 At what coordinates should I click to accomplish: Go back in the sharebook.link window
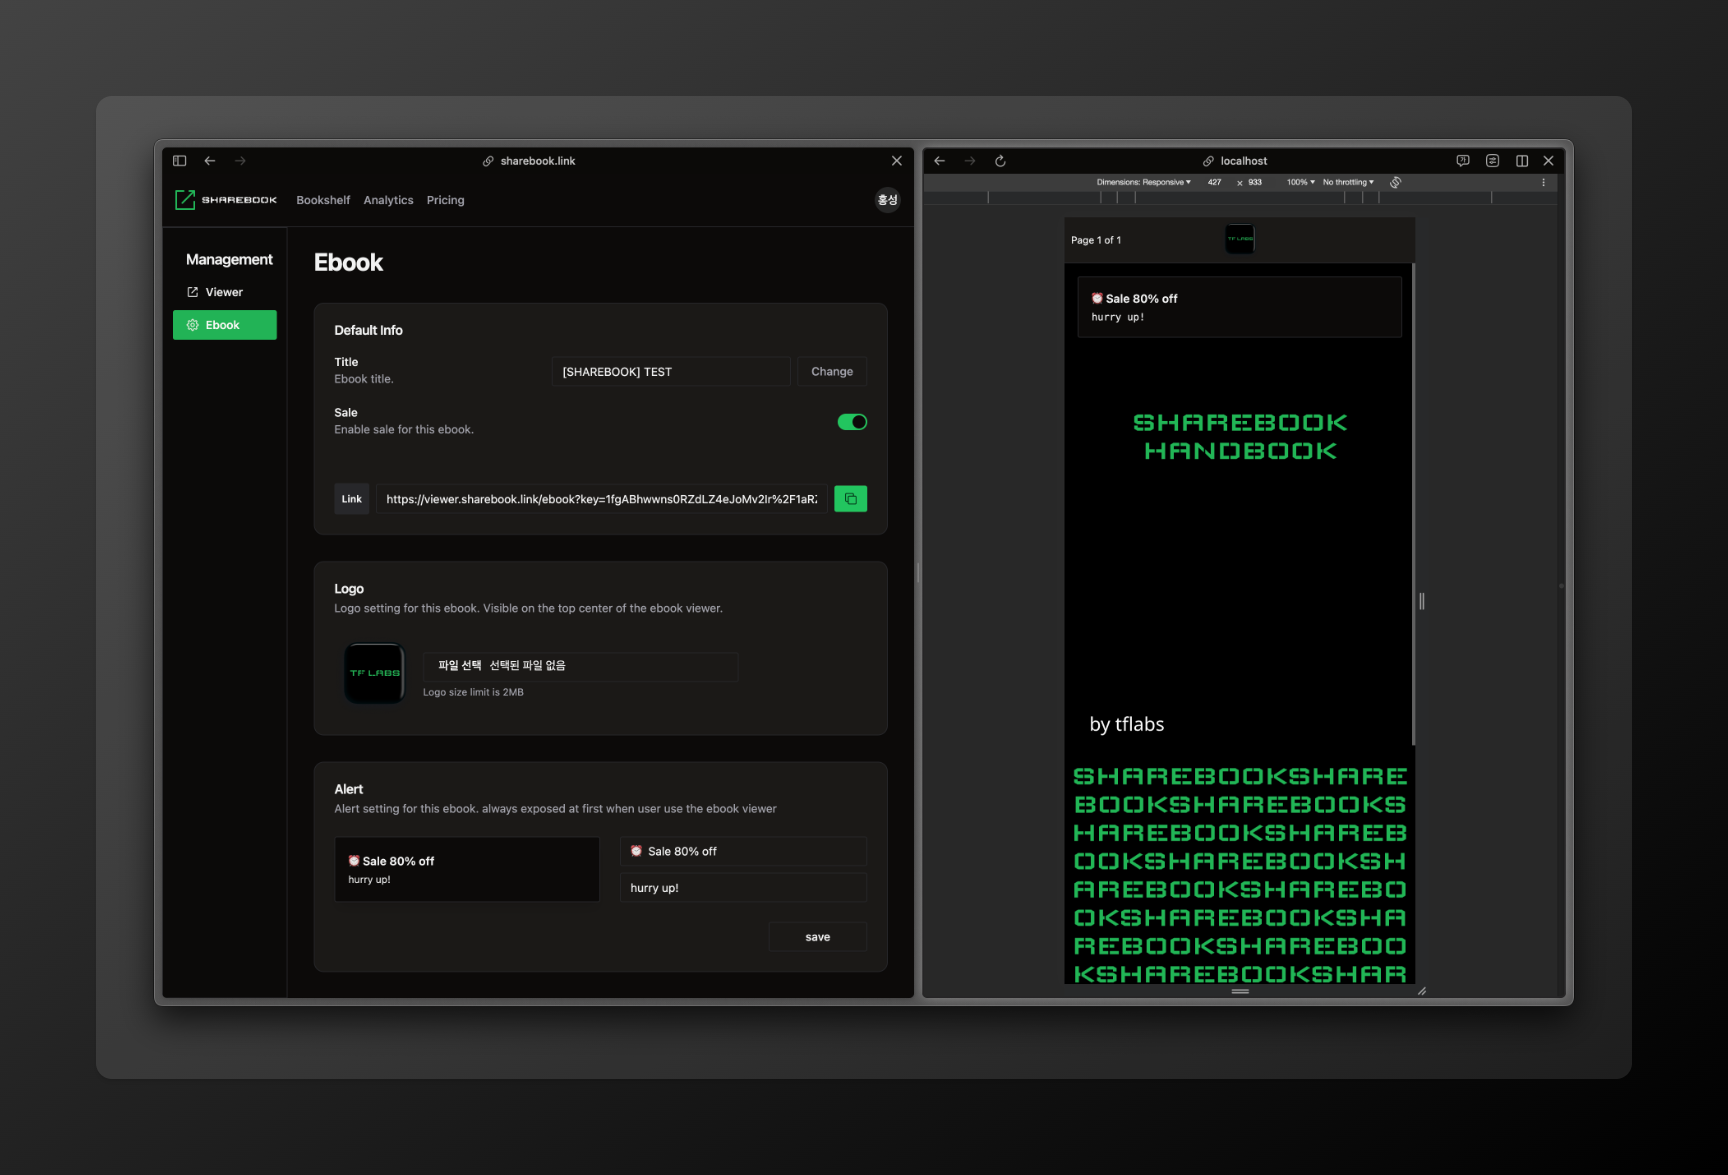pyautogui.click(x=210, y=161)
